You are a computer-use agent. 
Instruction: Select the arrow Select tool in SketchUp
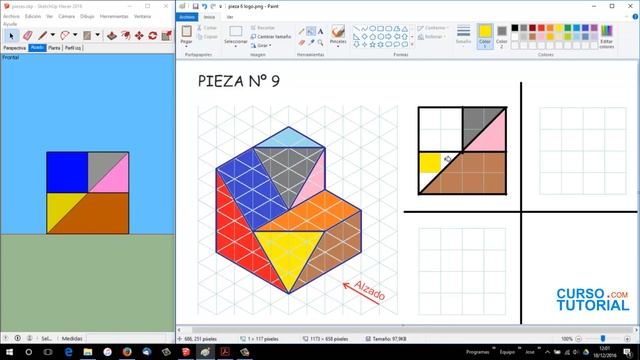point(11,36)
